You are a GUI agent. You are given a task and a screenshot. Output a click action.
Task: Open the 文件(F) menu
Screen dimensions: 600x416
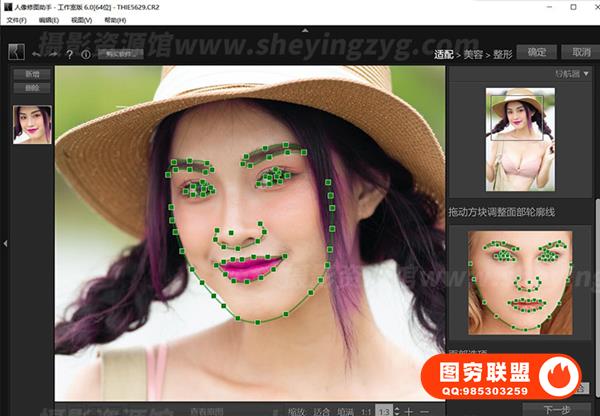click(16, 20)
